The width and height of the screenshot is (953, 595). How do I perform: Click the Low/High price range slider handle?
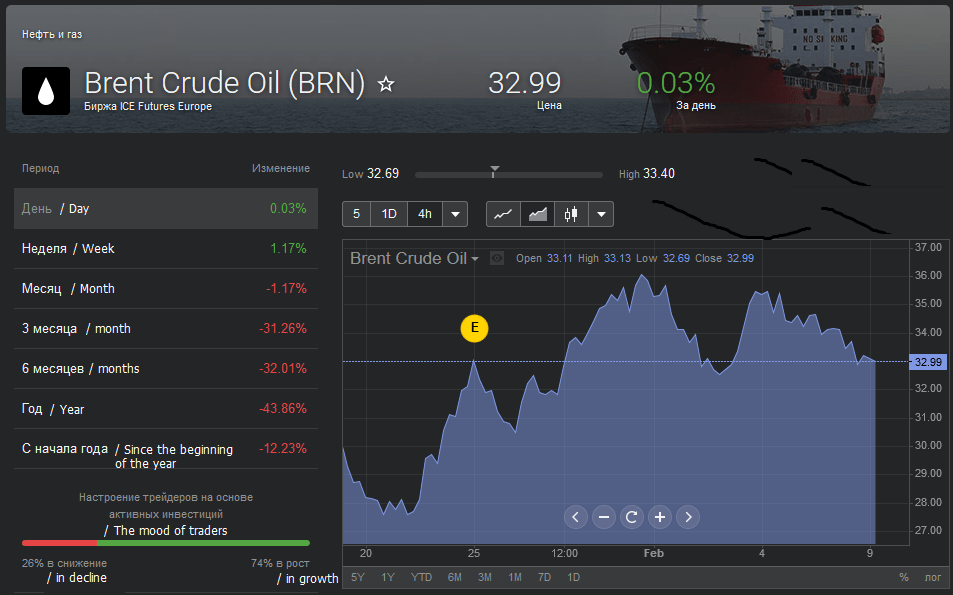[x=494, y=170]
